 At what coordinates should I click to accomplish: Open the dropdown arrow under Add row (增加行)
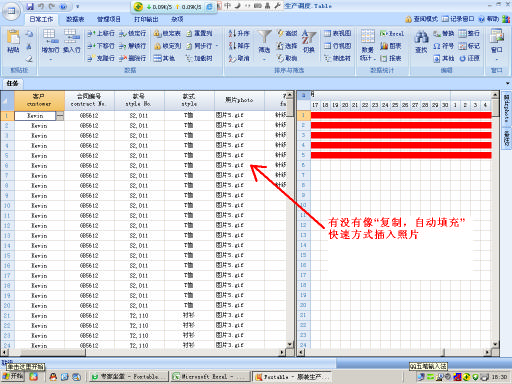click(51, 60)
